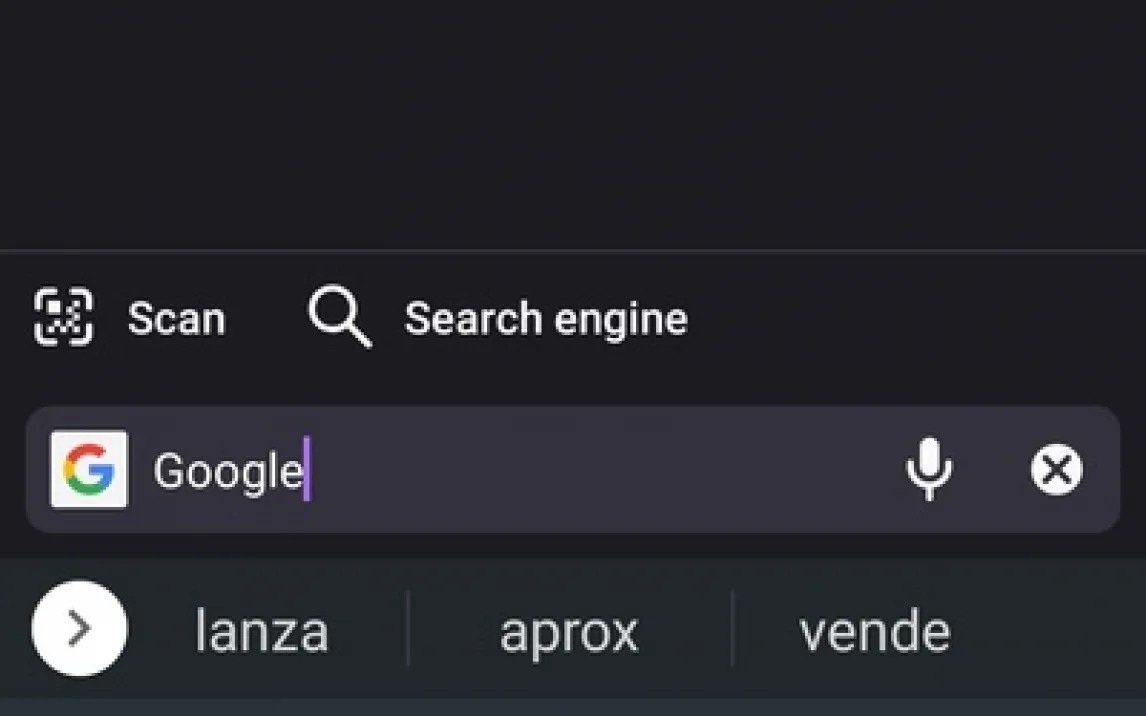This screenshot has width=1146, height=716.
Task: Select the "lanza" keyboard suggestion
Action: click(x=261, y=631)
